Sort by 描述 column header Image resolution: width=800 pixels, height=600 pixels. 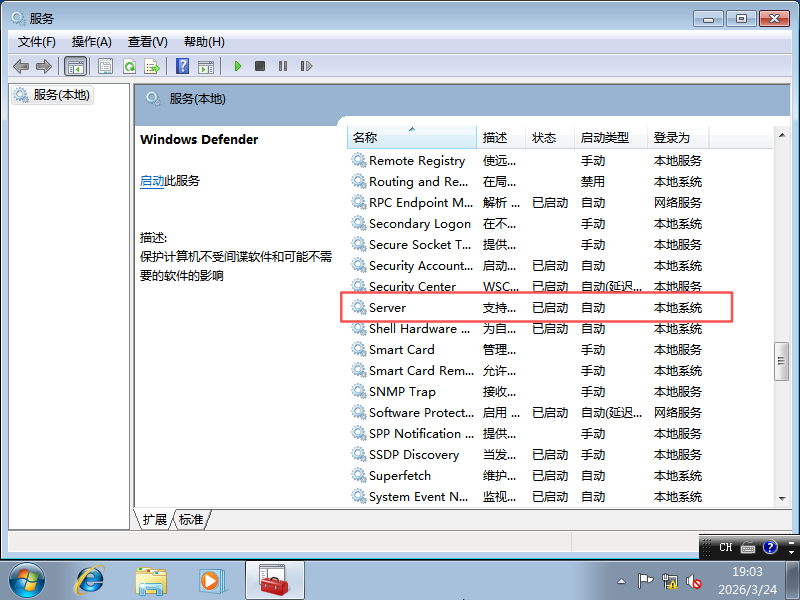501,138
